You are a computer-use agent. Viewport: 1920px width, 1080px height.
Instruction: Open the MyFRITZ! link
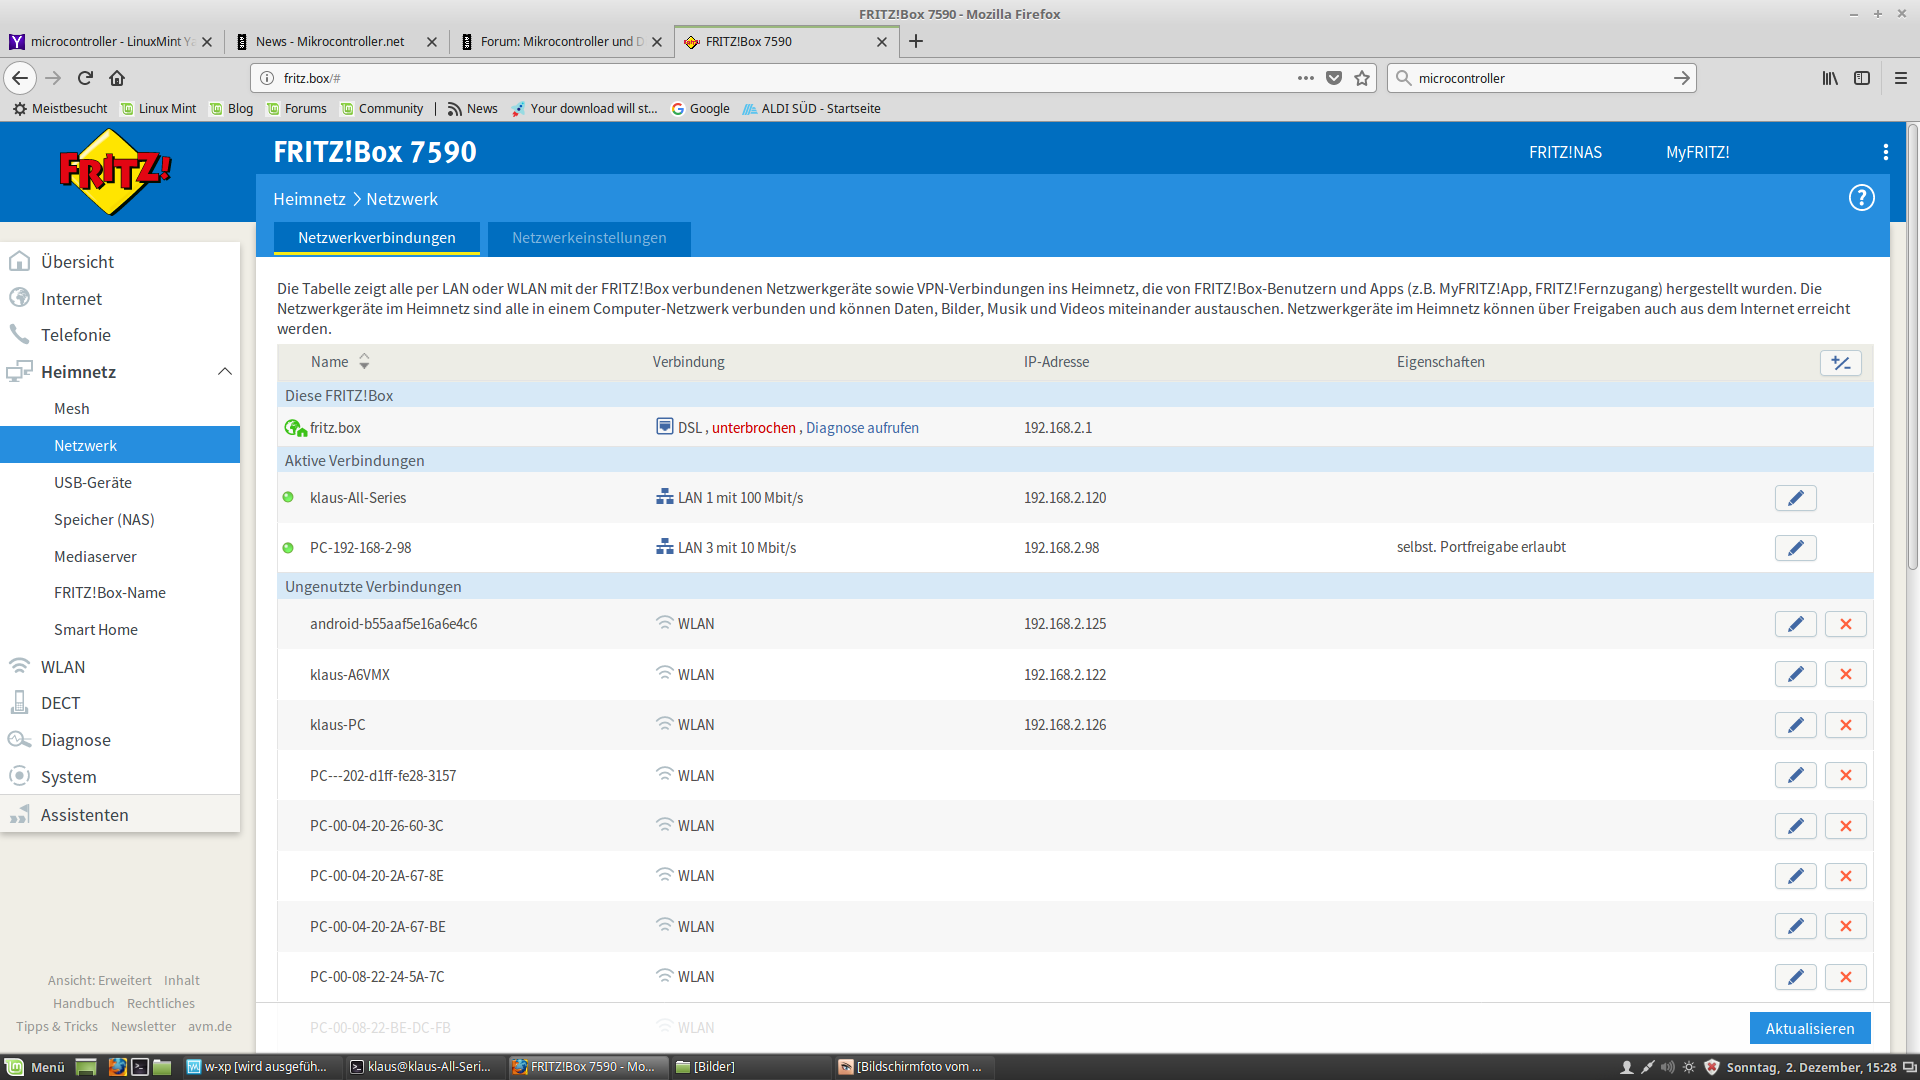click(1697, 152)
